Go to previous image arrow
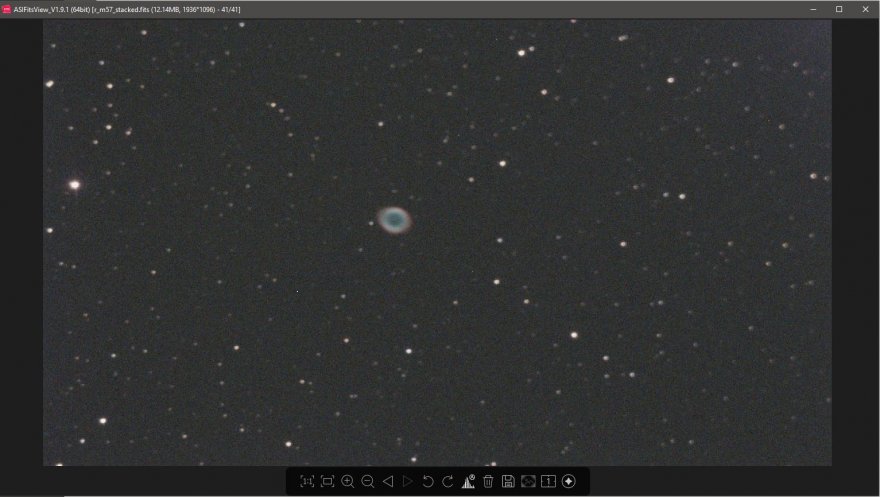This screenshot has width=880, height=497. (388, 481)
